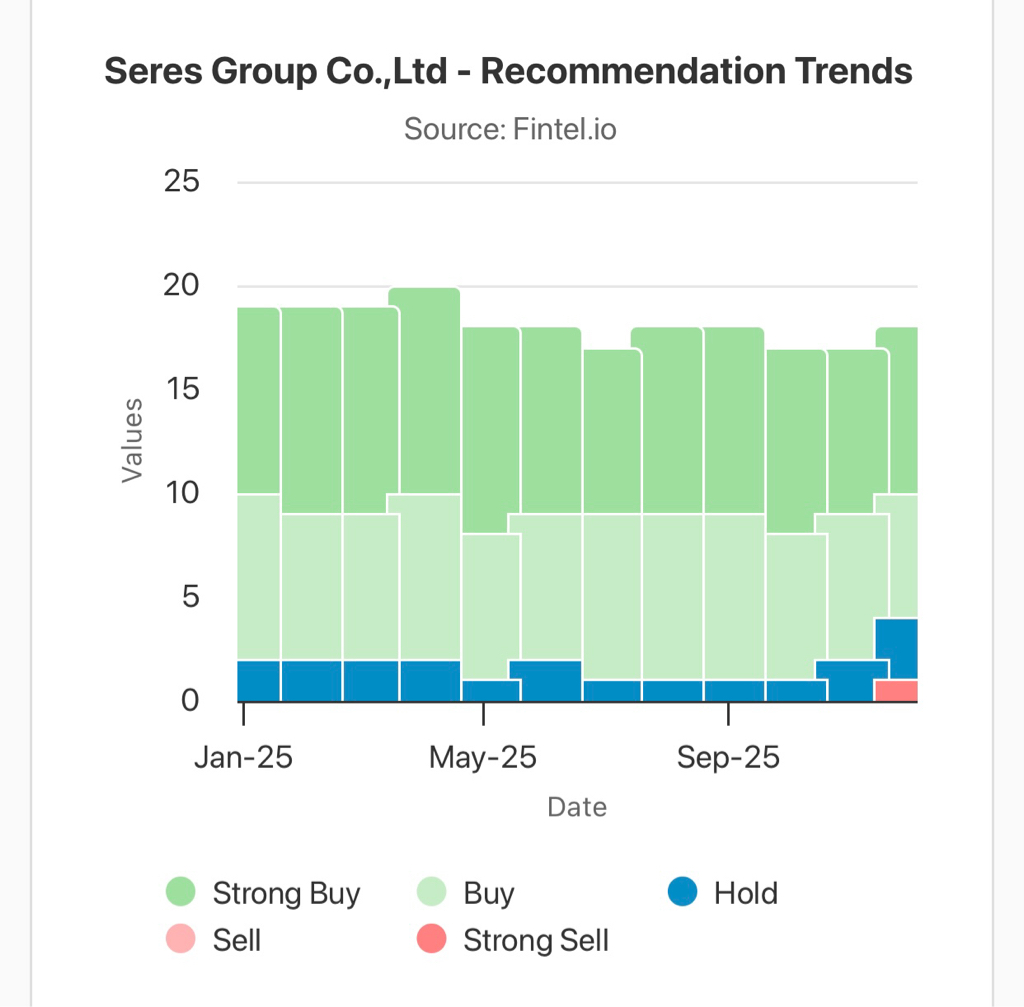Click the May-25 x-axis label

(x=483, y=758)
